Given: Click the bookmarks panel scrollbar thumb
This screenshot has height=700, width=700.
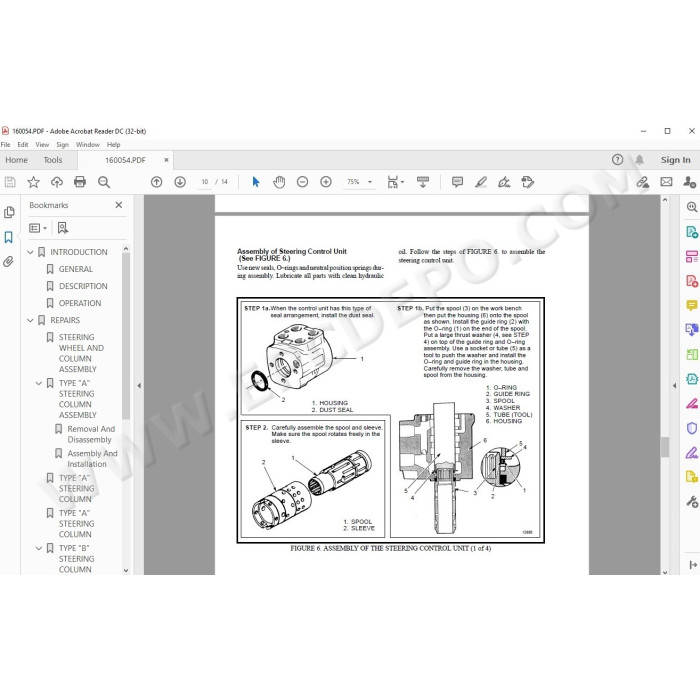Looking at the screenshot, I should click(x=125, y=336).
